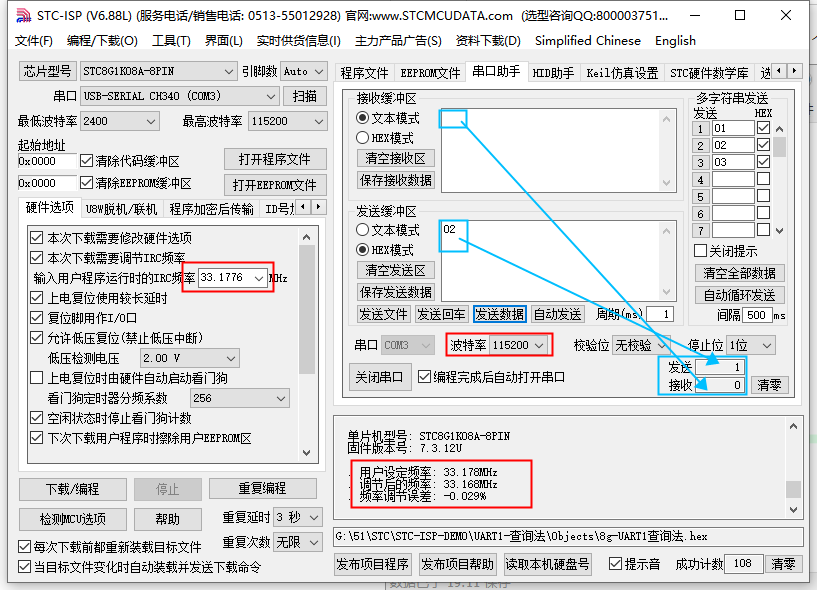Open 编程/下载(O) menu
Viewport: 817px width, 590px height.
click(102, 41)
